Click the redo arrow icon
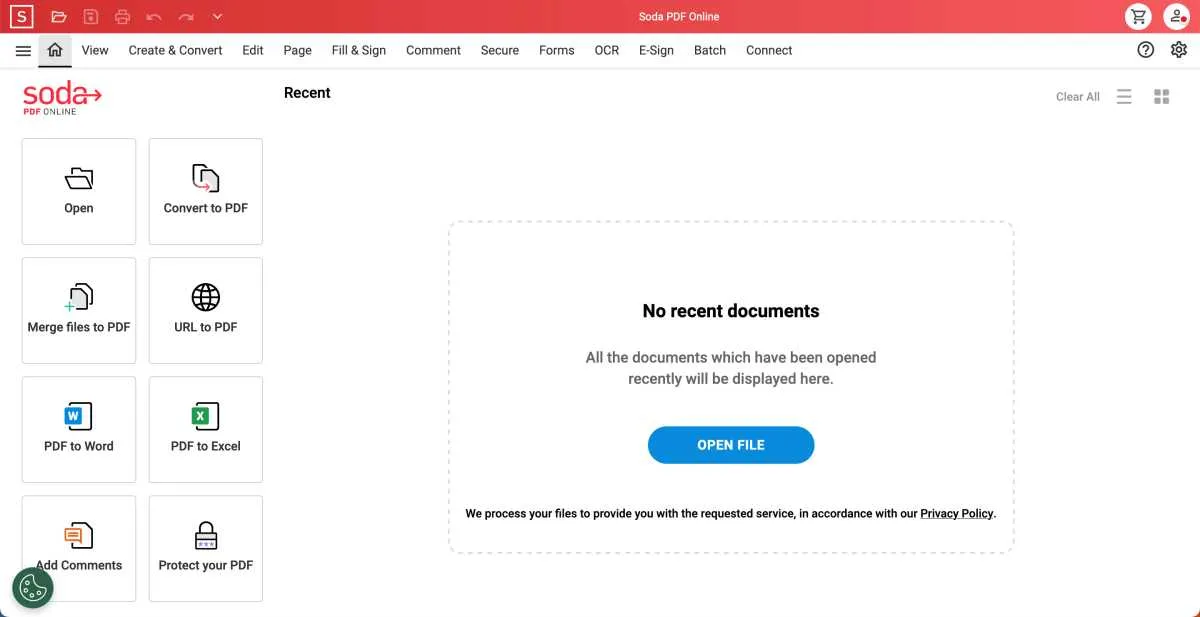 coord(186,17)
